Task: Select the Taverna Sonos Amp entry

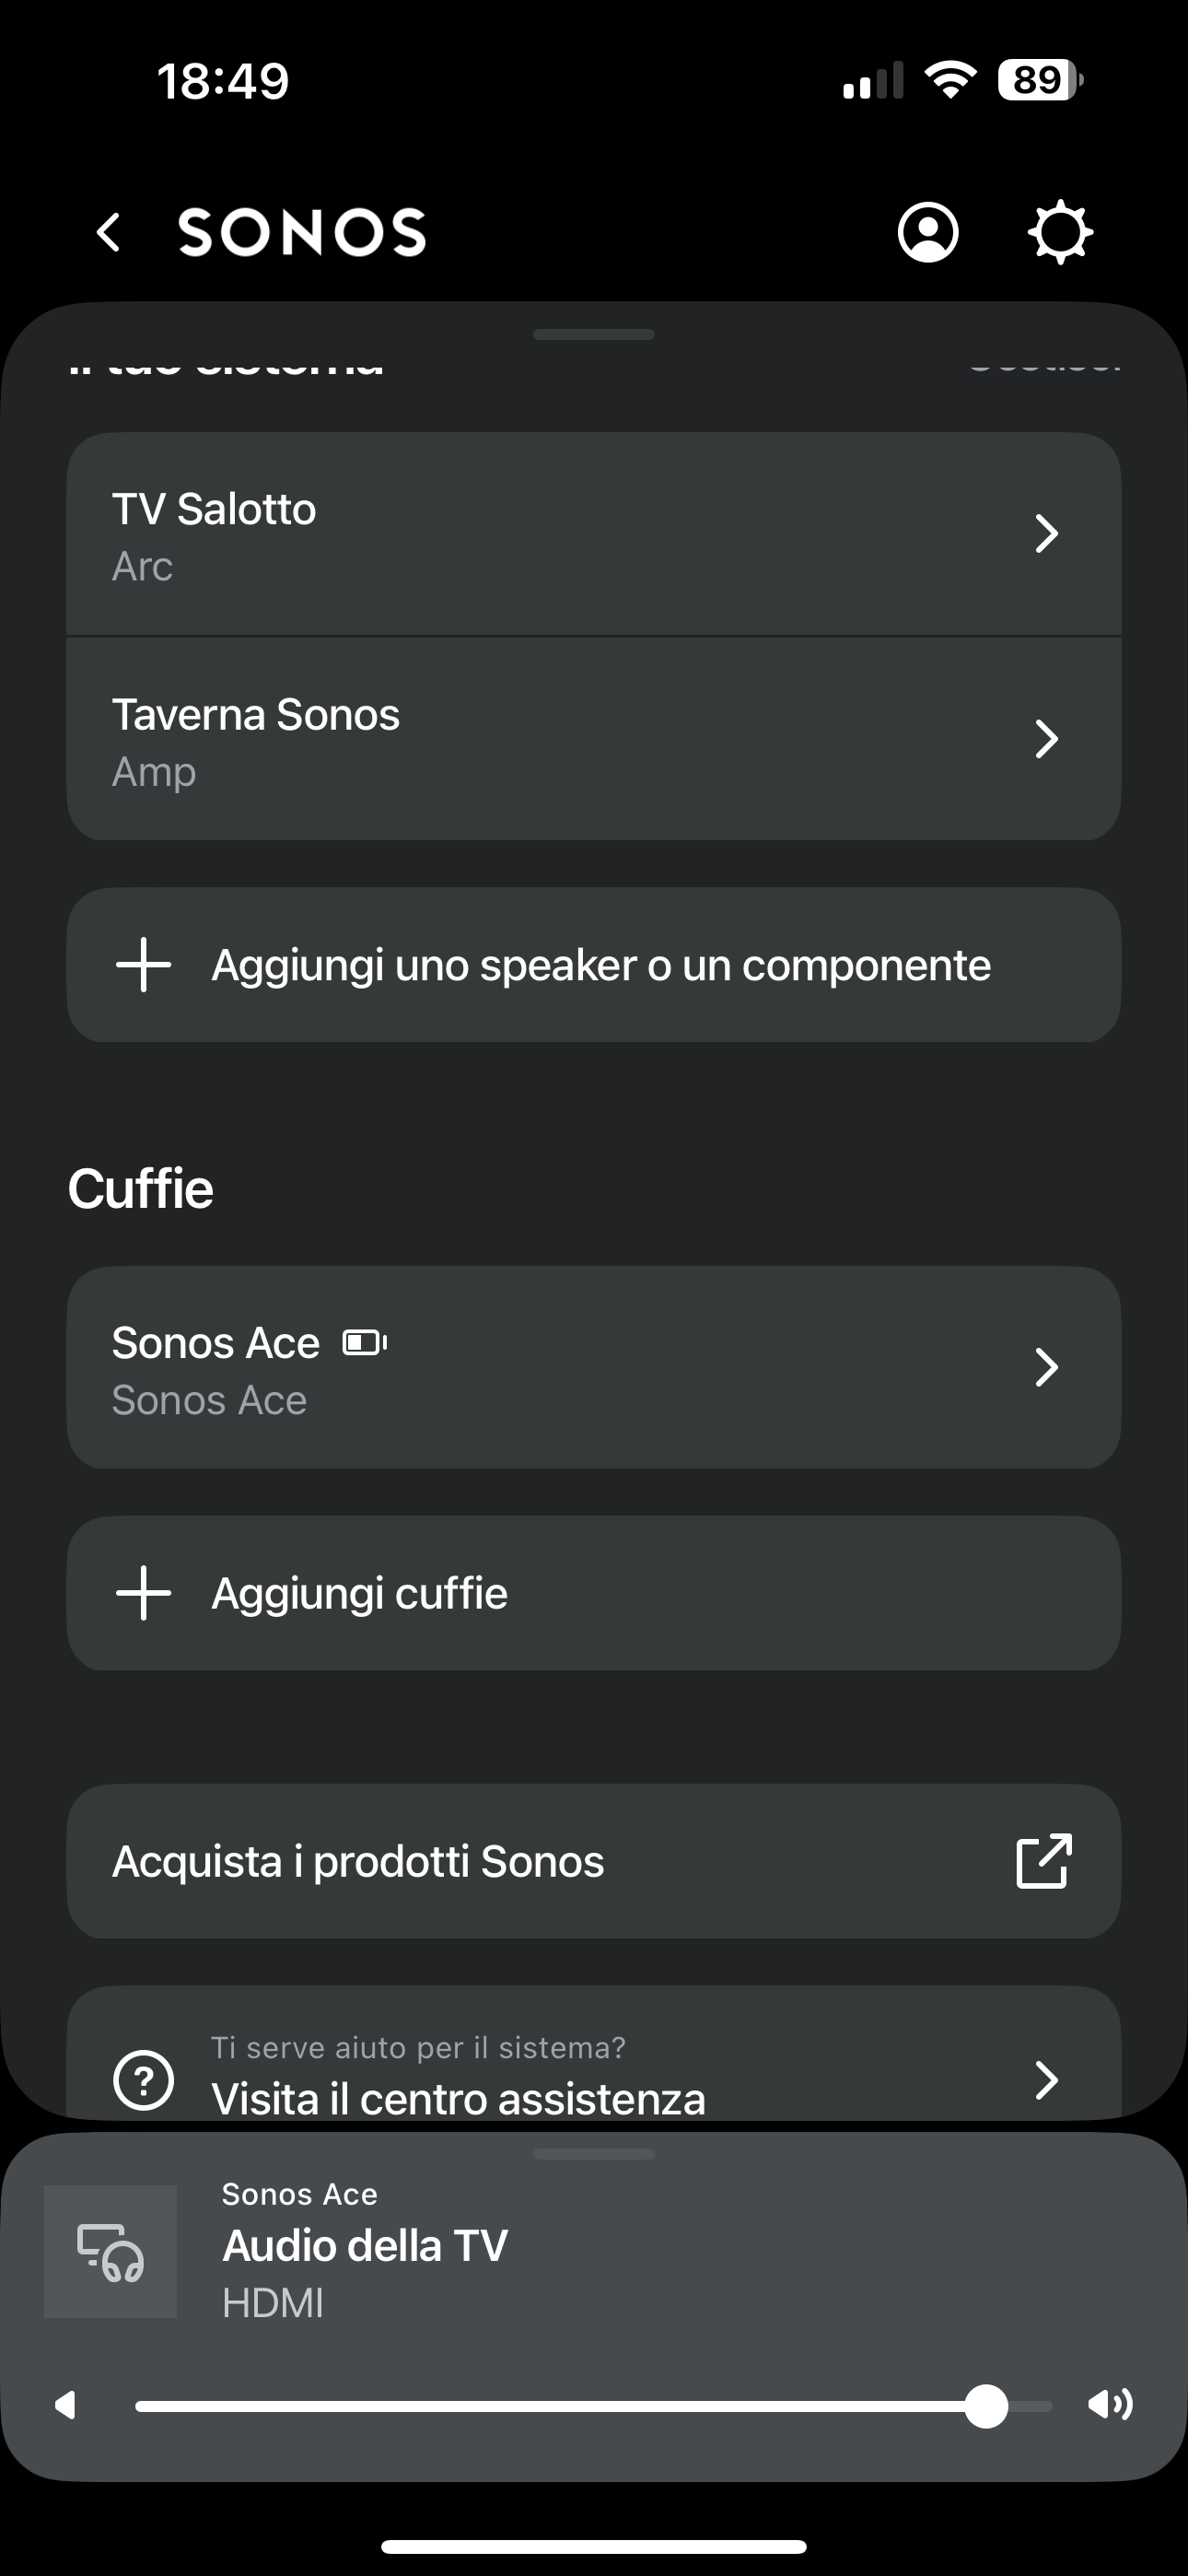Action: pyautogui.click(x=500, y=740)
